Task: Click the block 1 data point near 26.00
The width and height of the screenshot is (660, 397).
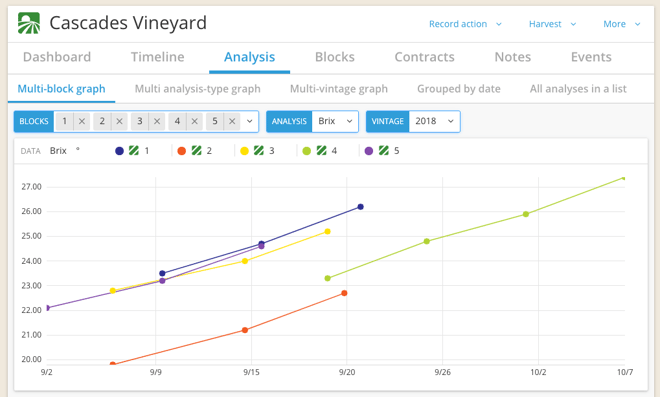Action: click(360, 207)
